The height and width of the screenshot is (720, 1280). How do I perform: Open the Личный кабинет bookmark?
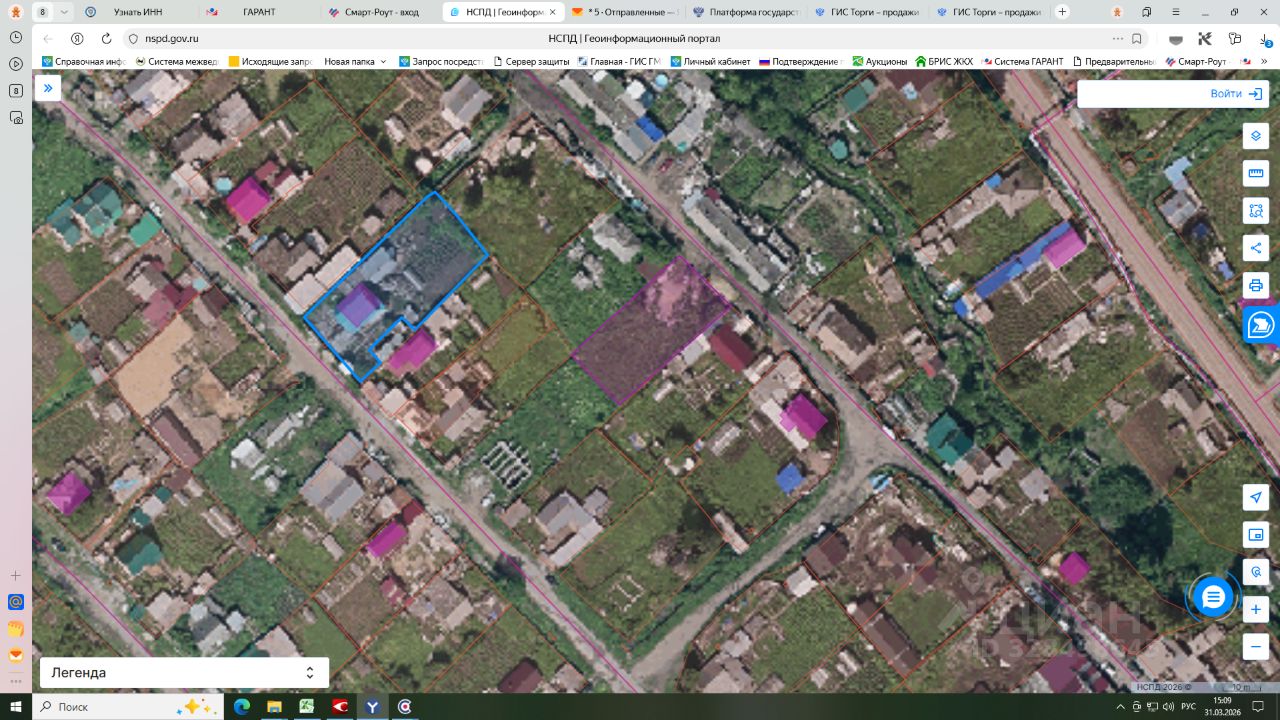pos(710,61)
